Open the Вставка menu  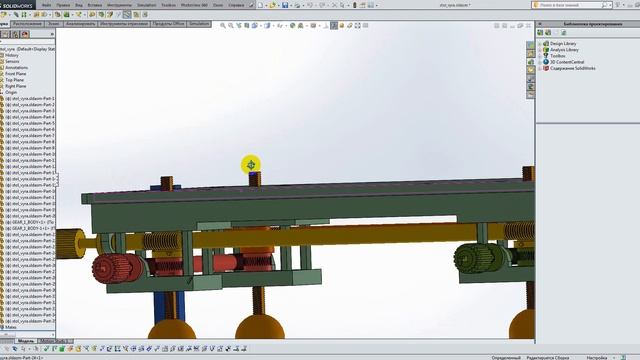pos(95,5)
